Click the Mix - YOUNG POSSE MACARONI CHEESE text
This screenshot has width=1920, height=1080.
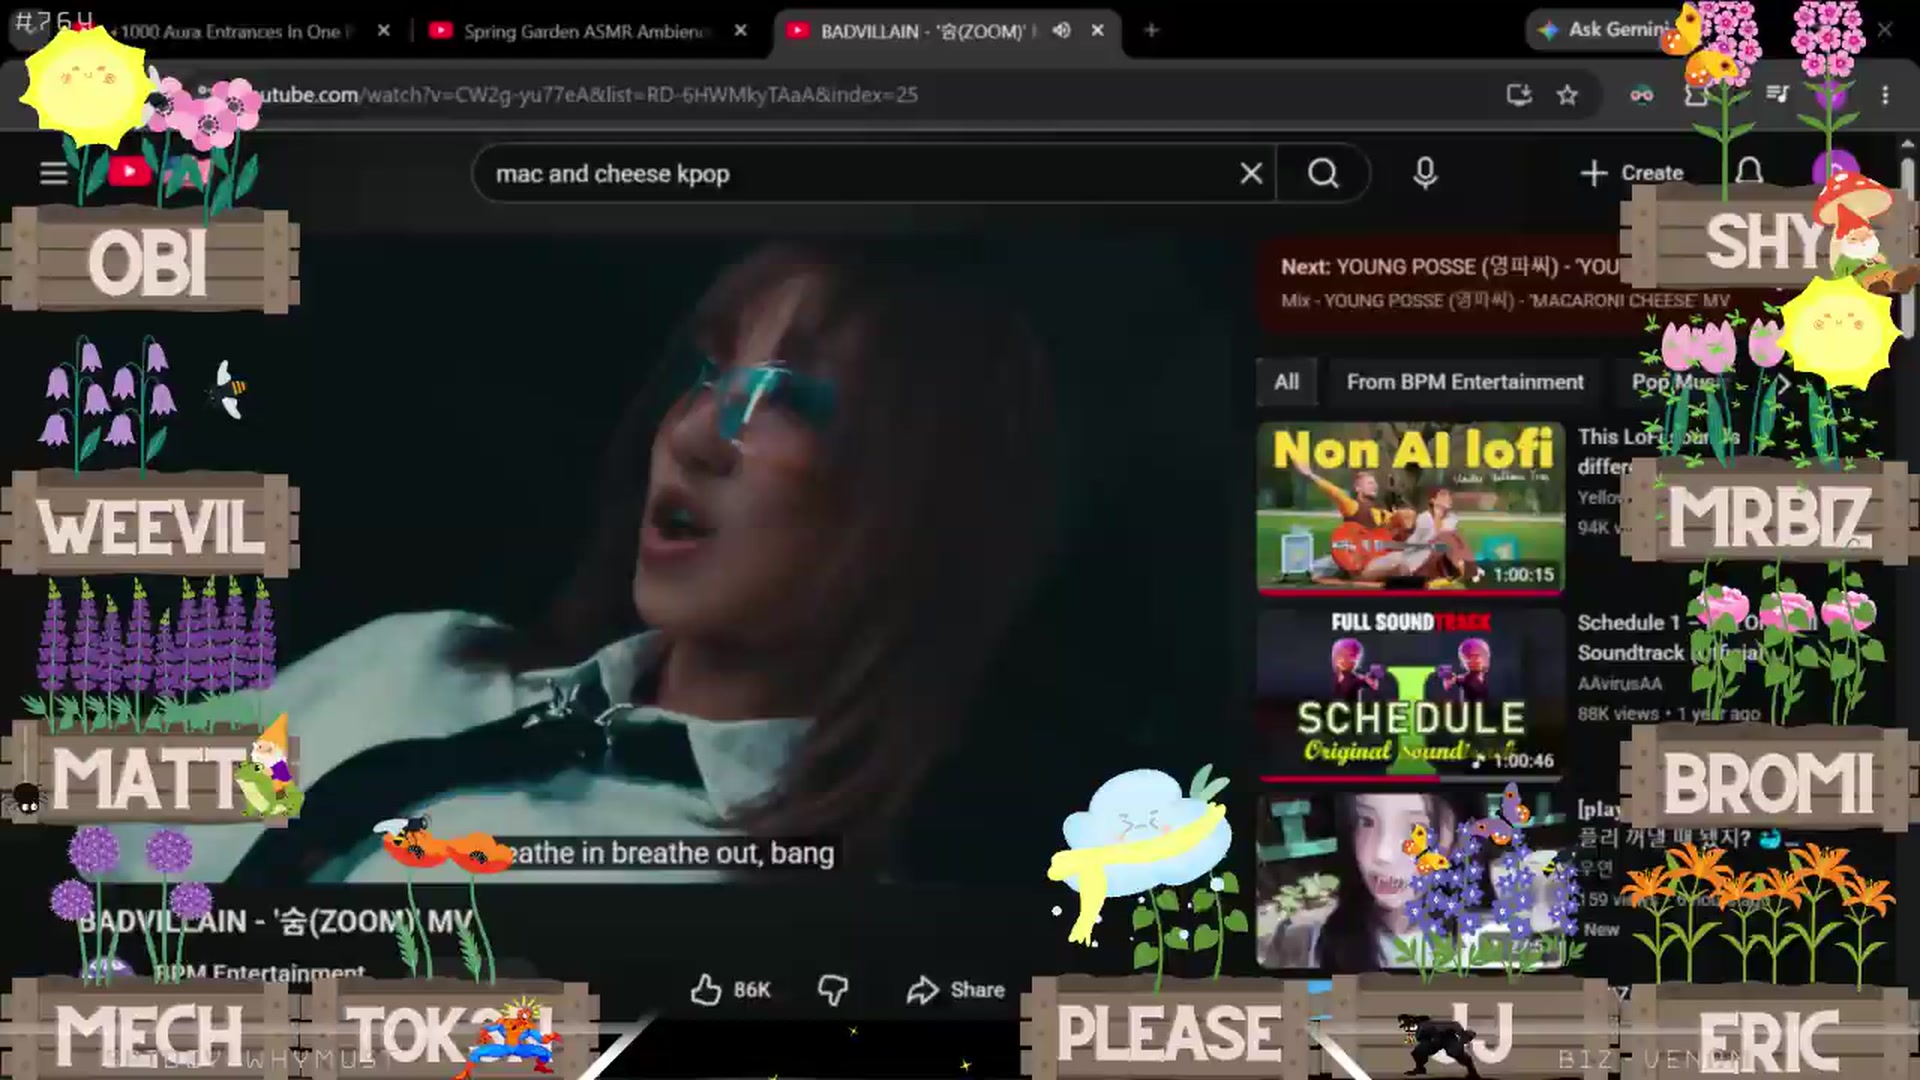tap(1505, 301)
